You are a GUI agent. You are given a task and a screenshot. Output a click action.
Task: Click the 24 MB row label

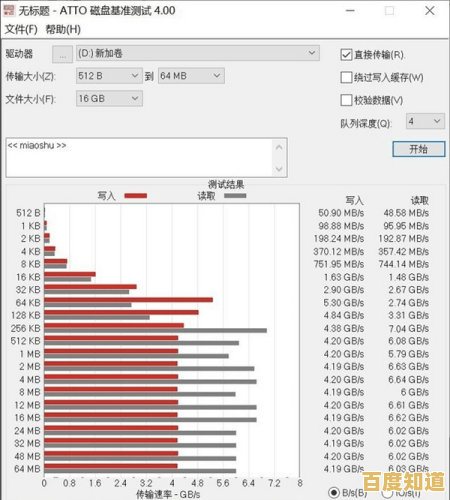pos(27,431)
